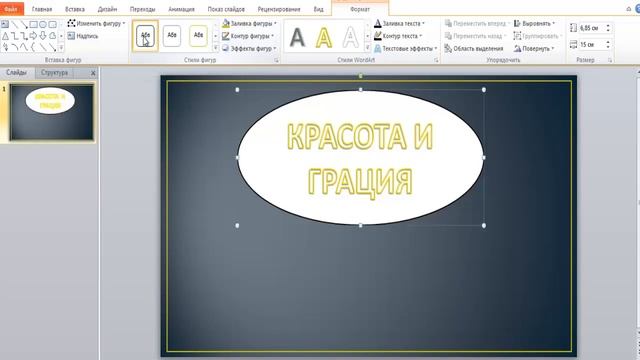Image resolution: width=640 pixels, height=360 pixels.
Task: Open Повернуть rotate dropdown
Action: click(x=534, y=48)
